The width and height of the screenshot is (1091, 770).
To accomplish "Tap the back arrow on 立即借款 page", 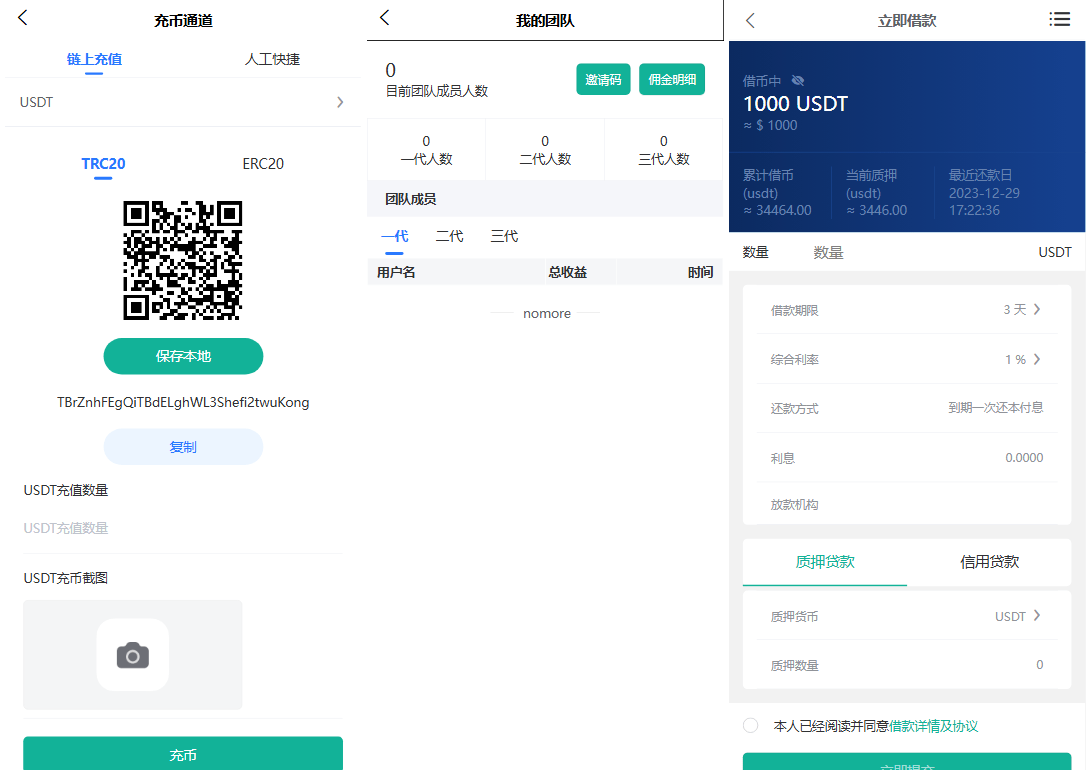I will (749, 19).
